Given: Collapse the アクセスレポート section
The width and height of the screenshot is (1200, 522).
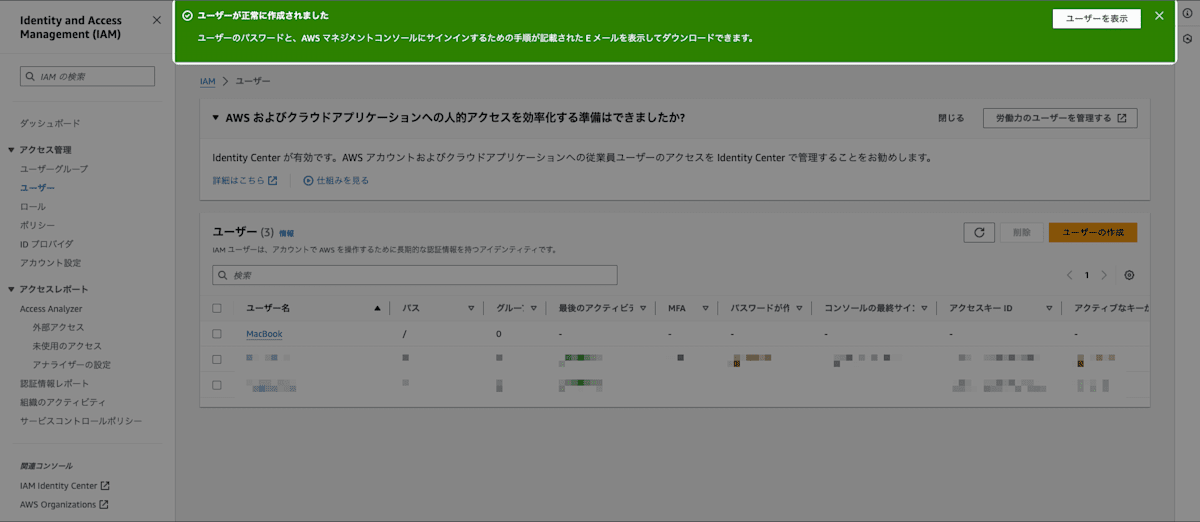Looking at the screenshot, I should (x=11, y=290).
